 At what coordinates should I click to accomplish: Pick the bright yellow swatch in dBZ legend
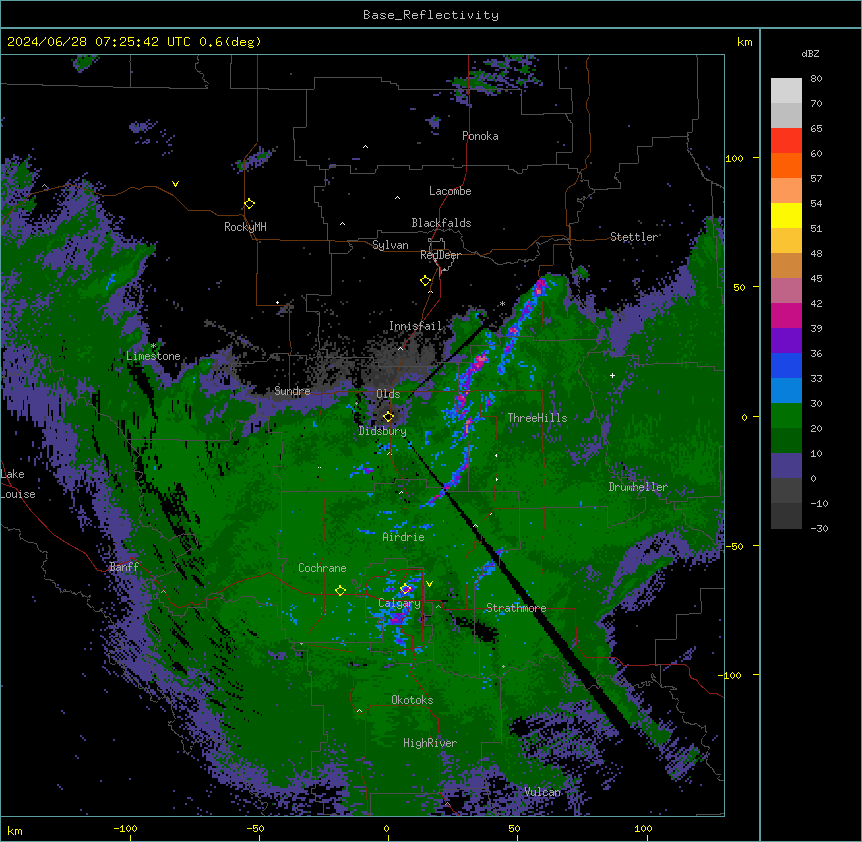tap(786, 215)
